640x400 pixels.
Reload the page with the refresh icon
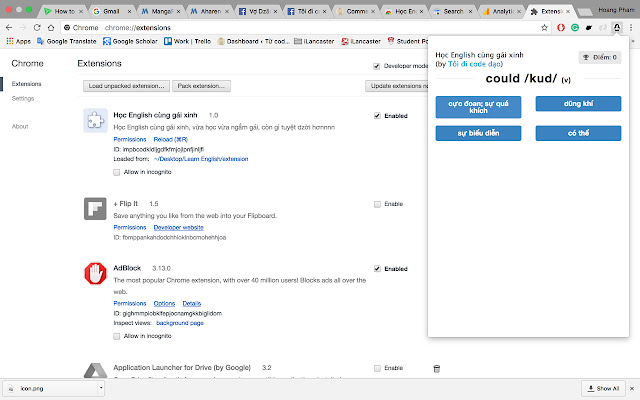[x=37, y=27]
